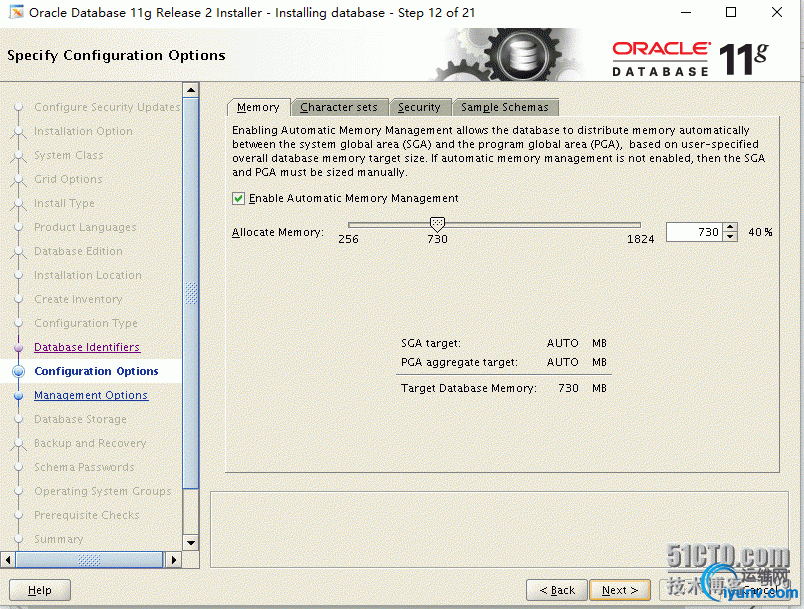Click the Configuration Options step bullet icon
The height and width of the screenshot is (609, 804).
[x=18, y=371]
